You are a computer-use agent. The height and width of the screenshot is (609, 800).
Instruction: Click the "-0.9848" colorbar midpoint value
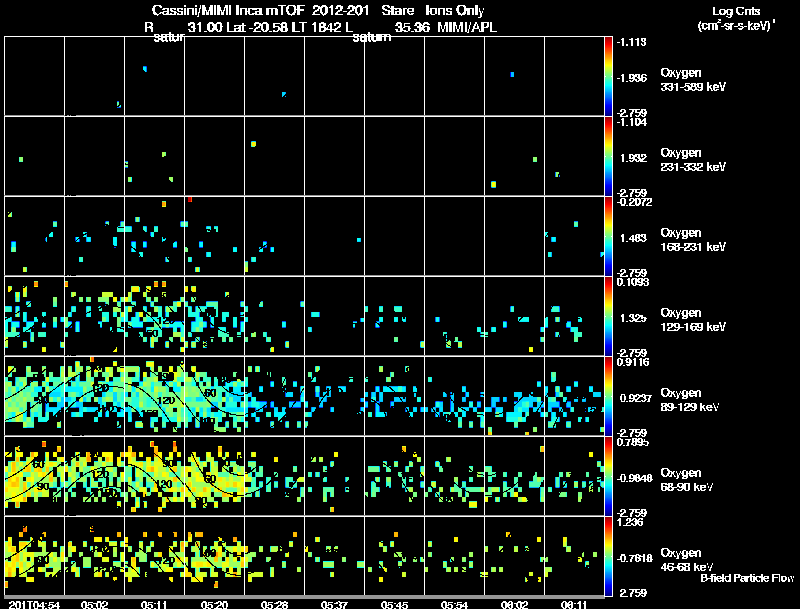pos(635,478)
